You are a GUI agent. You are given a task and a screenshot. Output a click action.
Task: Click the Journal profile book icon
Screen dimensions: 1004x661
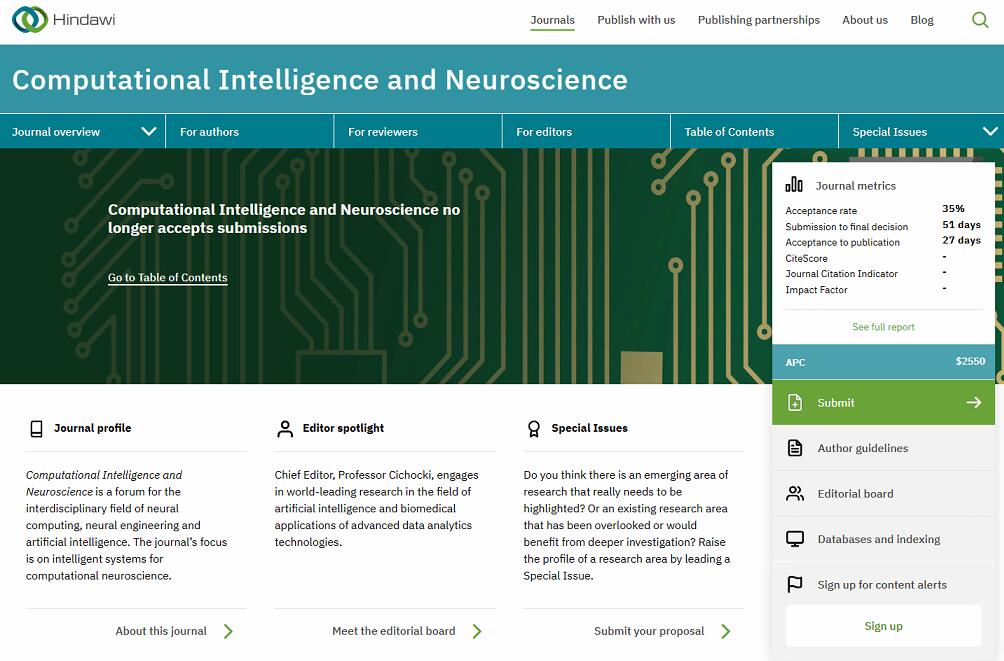pos(37,428)
